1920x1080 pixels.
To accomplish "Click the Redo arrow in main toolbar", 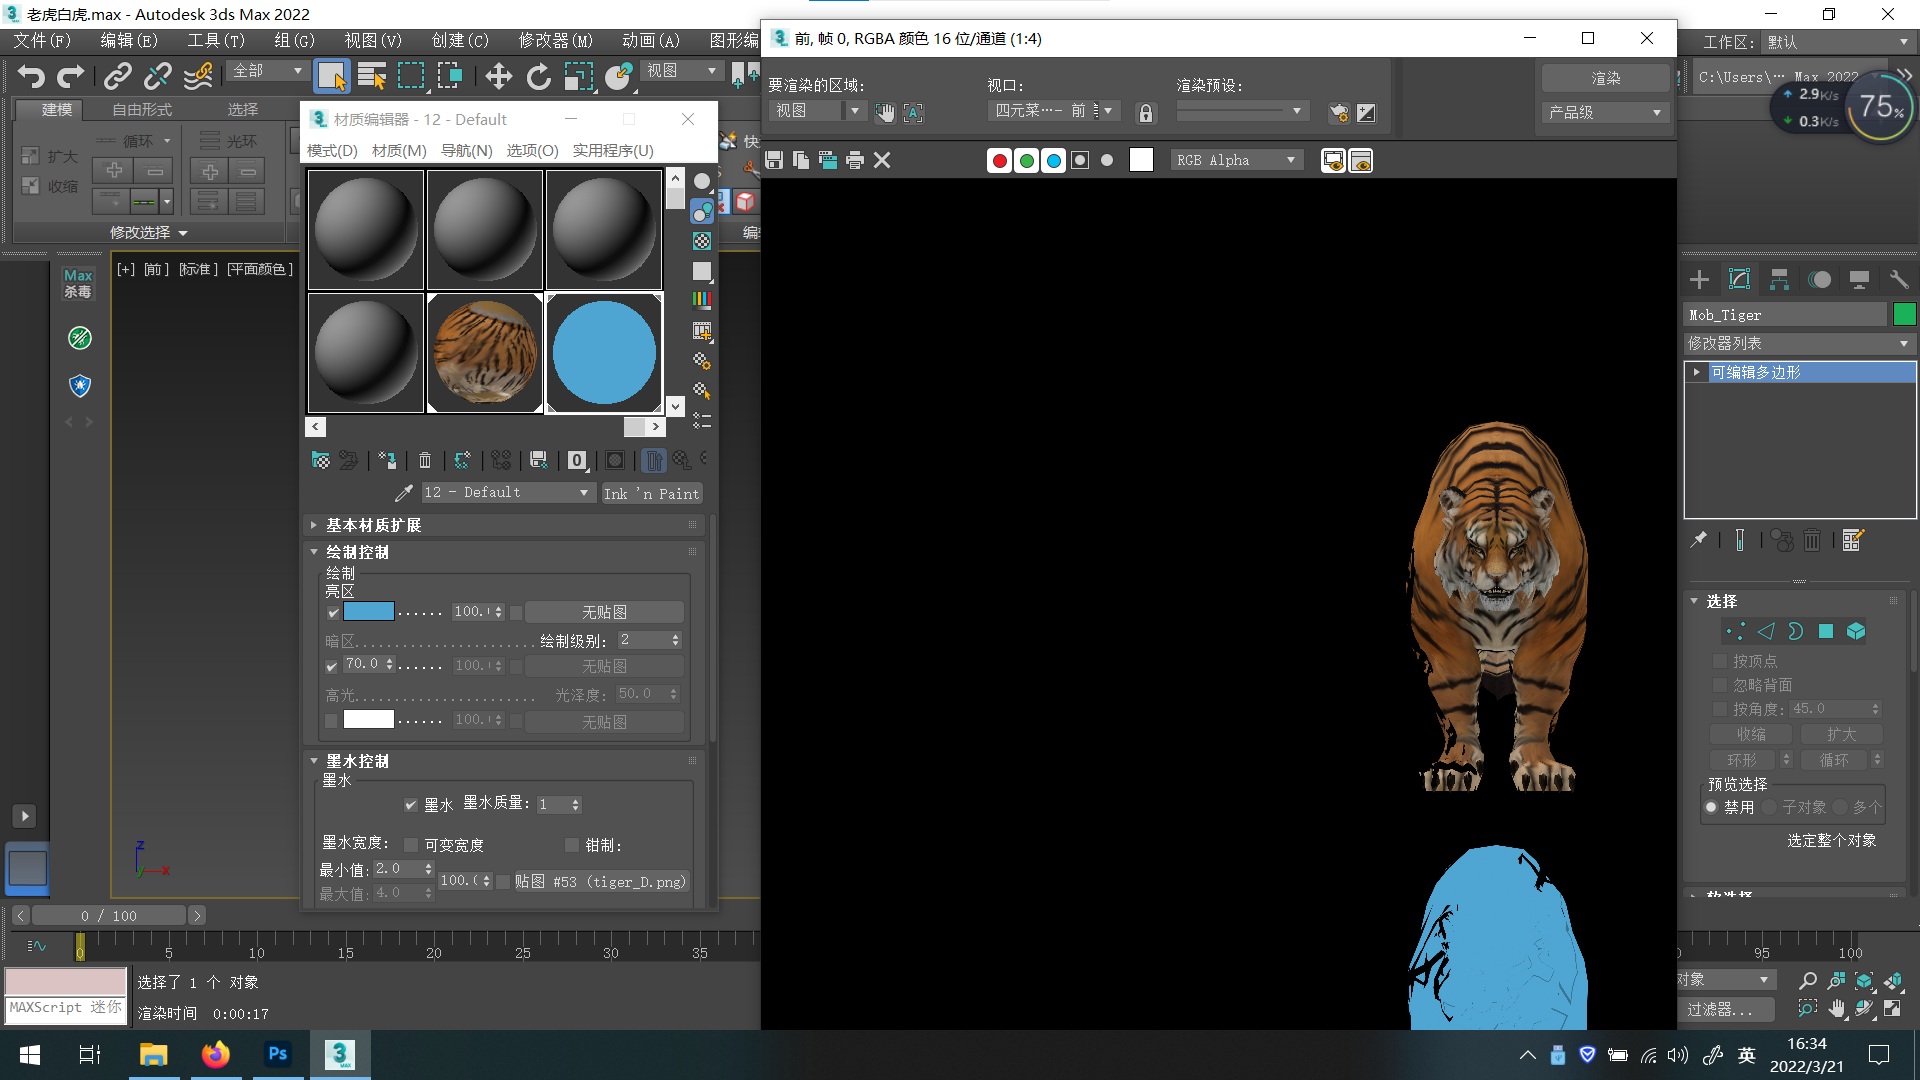I will click(x=71, y=76).
